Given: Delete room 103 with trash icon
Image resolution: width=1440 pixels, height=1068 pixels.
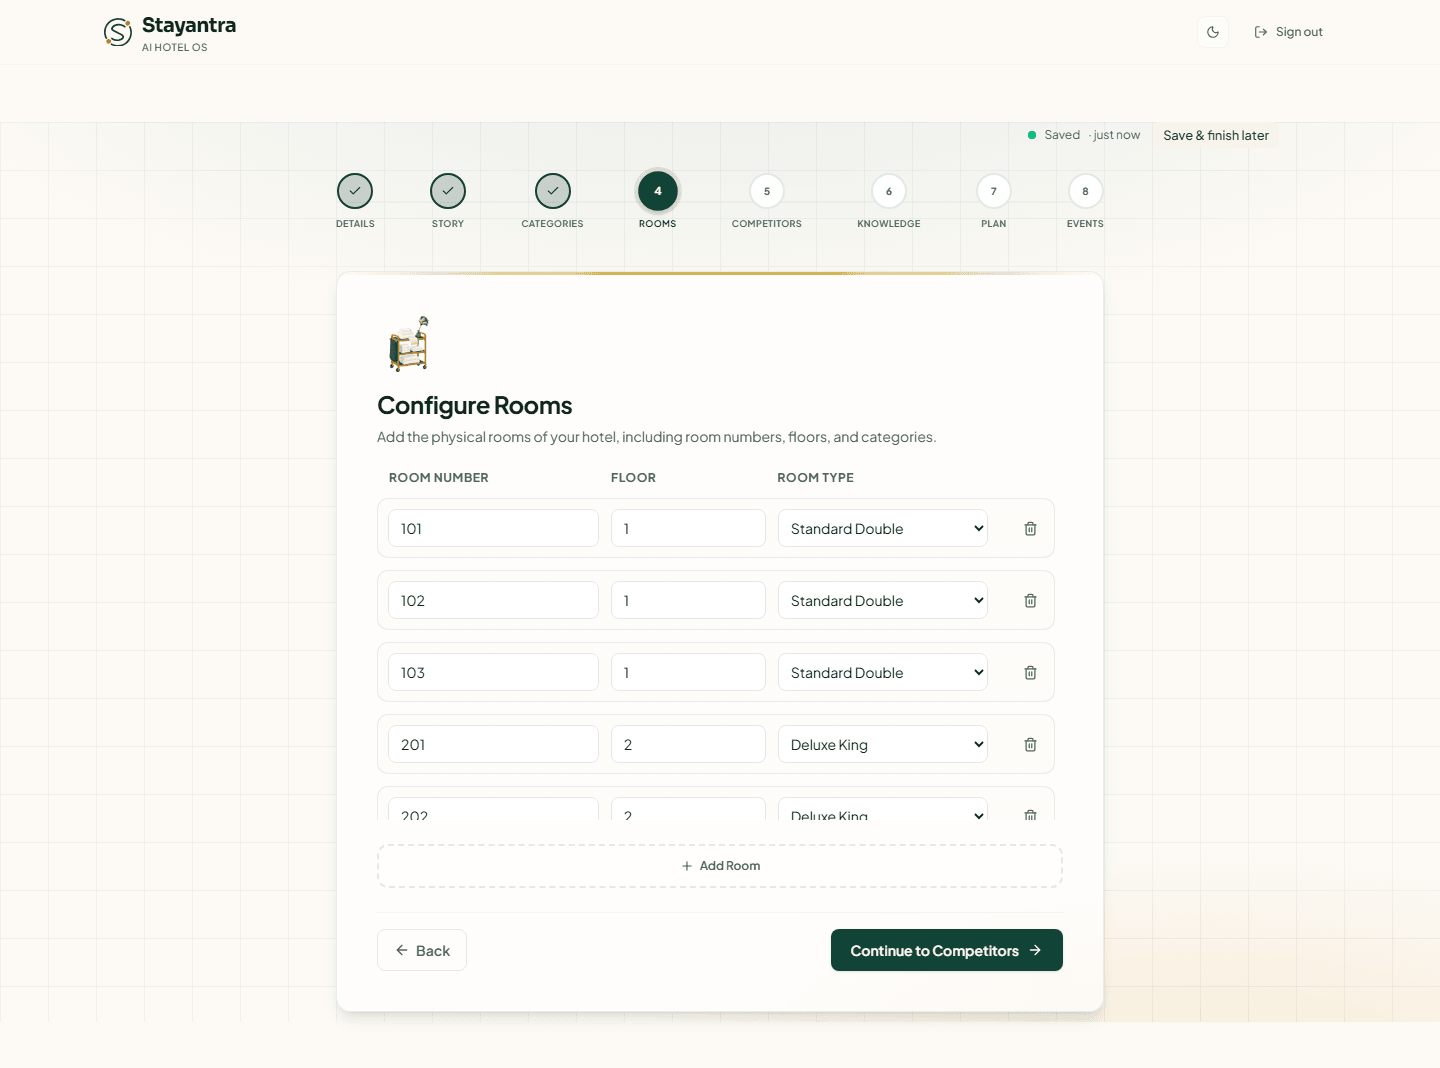Looking at the screenshot, I should pyautogui.click(x=1030, y=672).
